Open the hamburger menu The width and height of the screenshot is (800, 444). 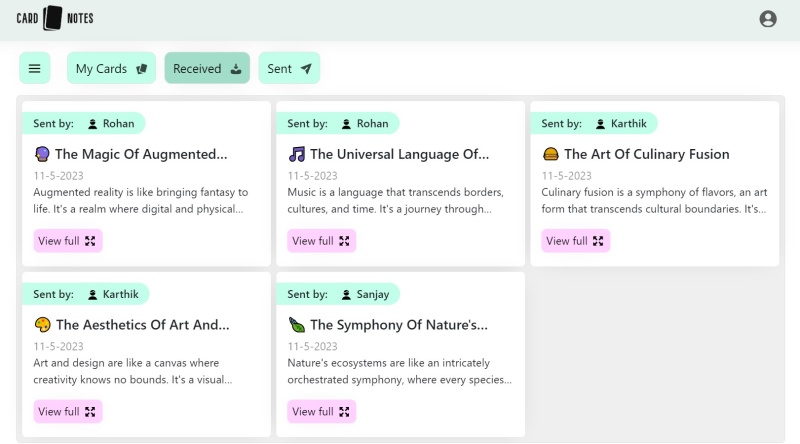point(35,68)
